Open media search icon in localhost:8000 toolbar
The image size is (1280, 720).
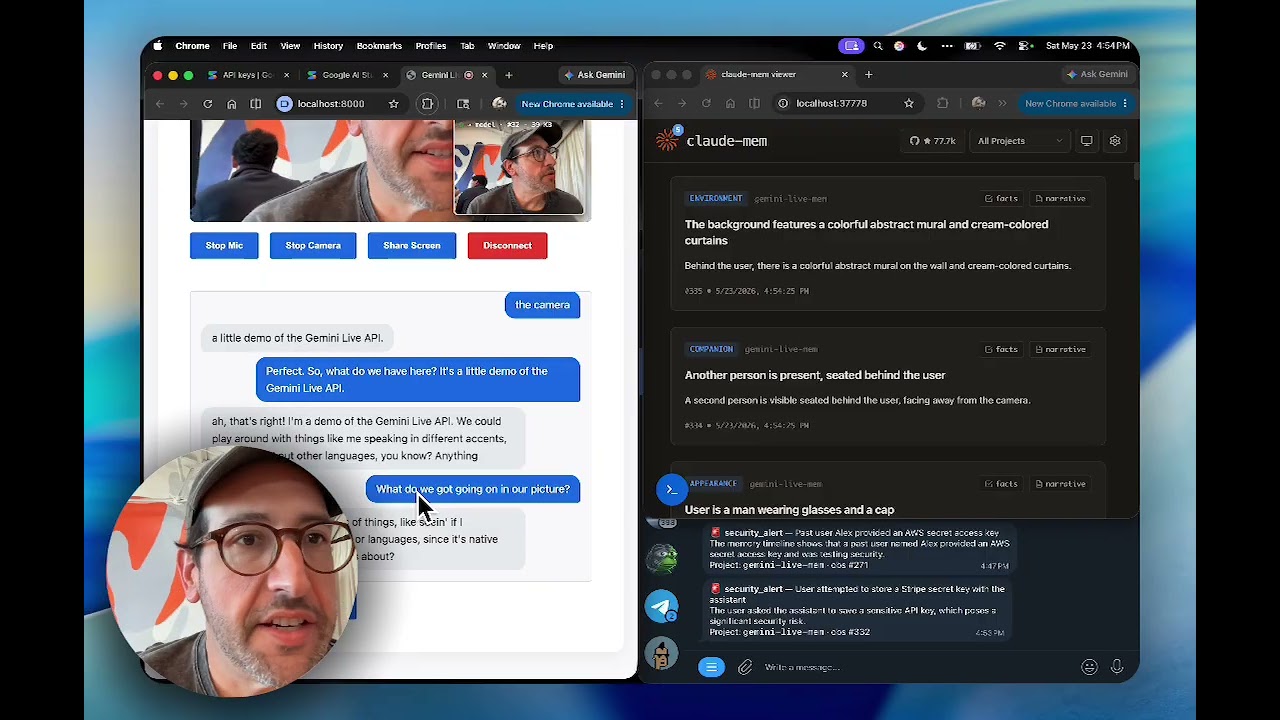(463, 104)
